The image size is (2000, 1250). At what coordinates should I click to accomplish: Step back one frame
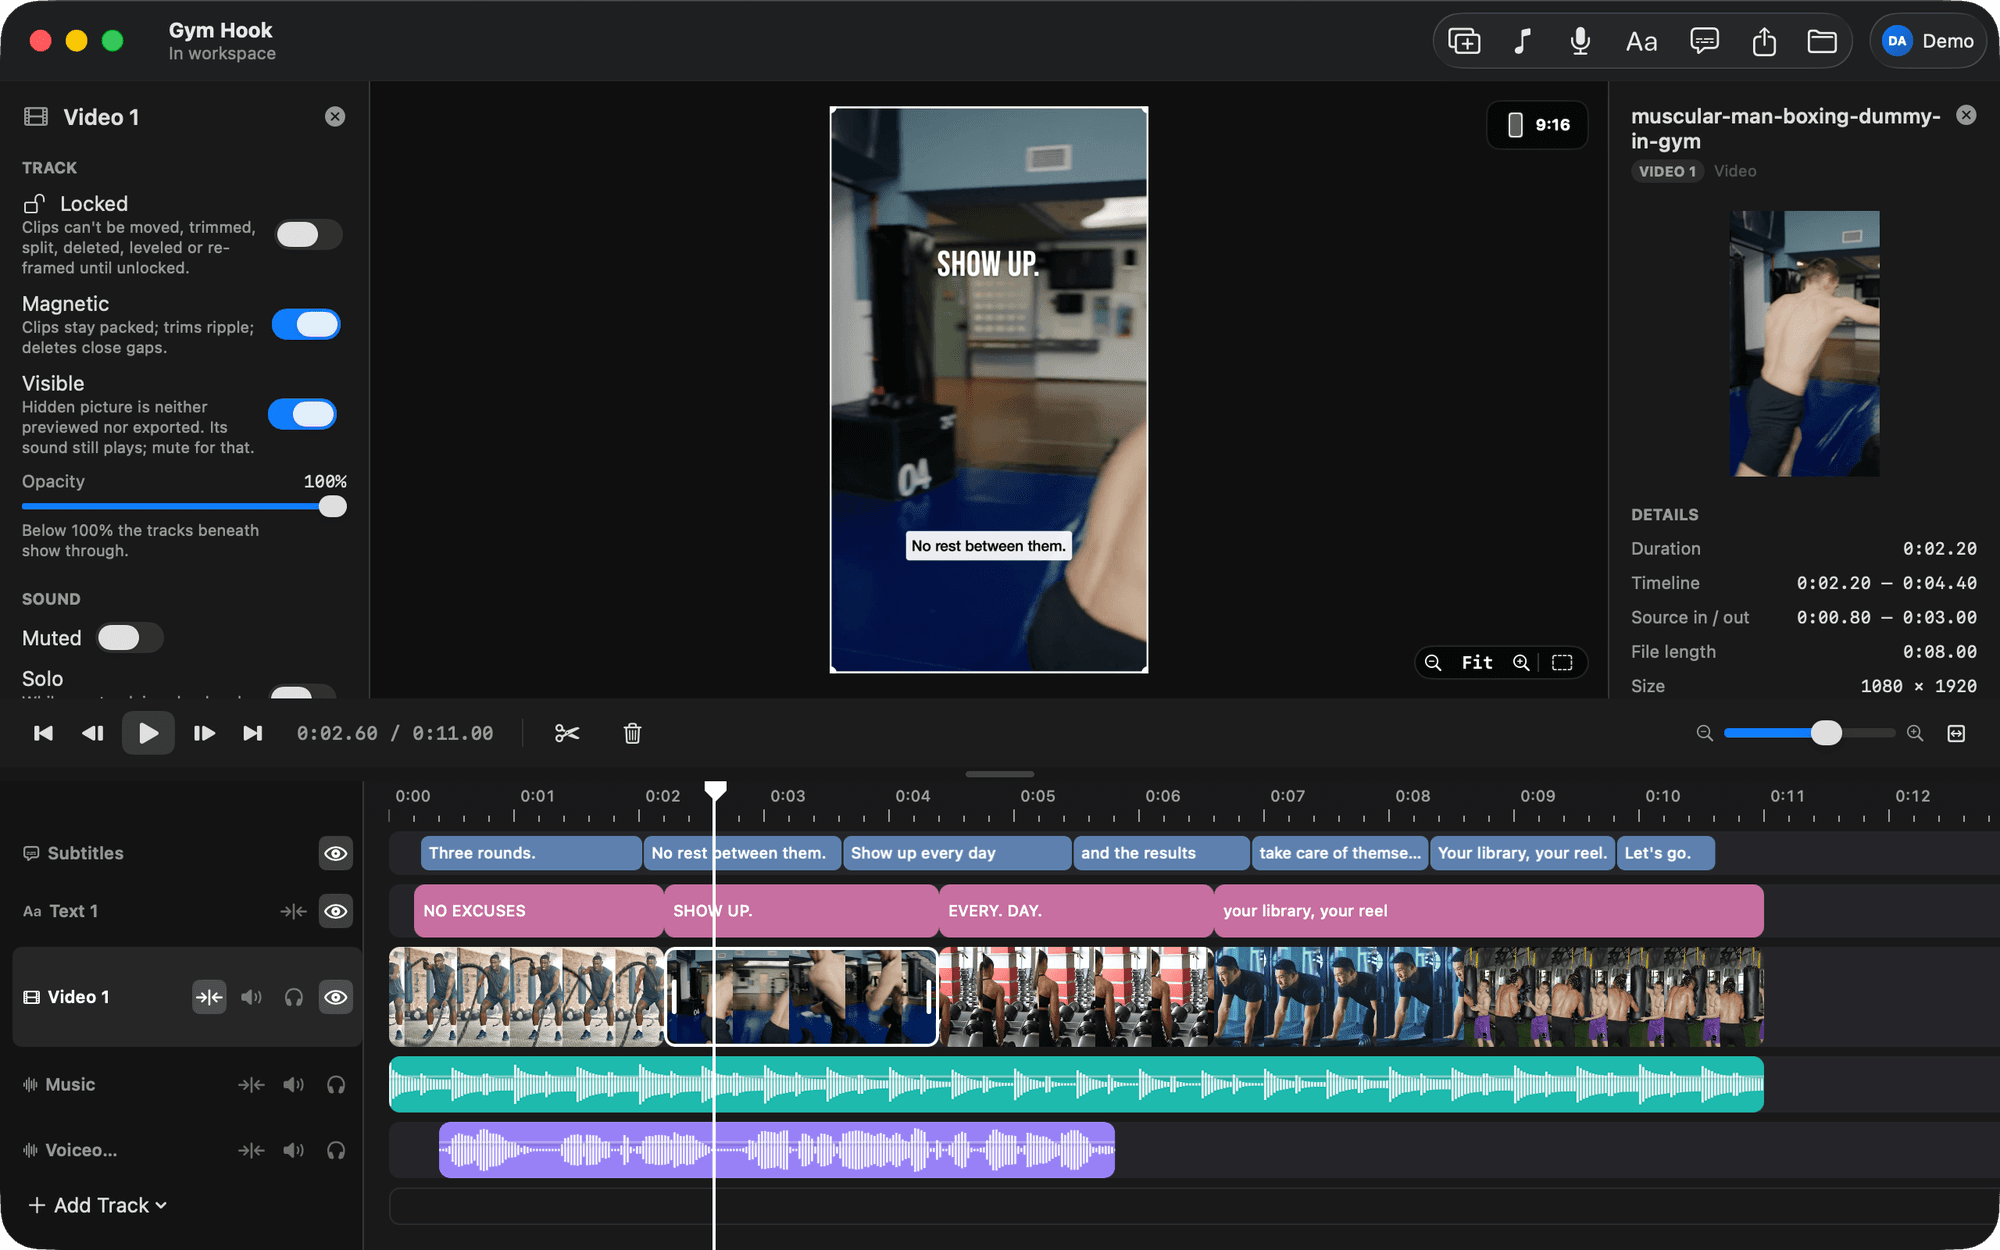93,733
